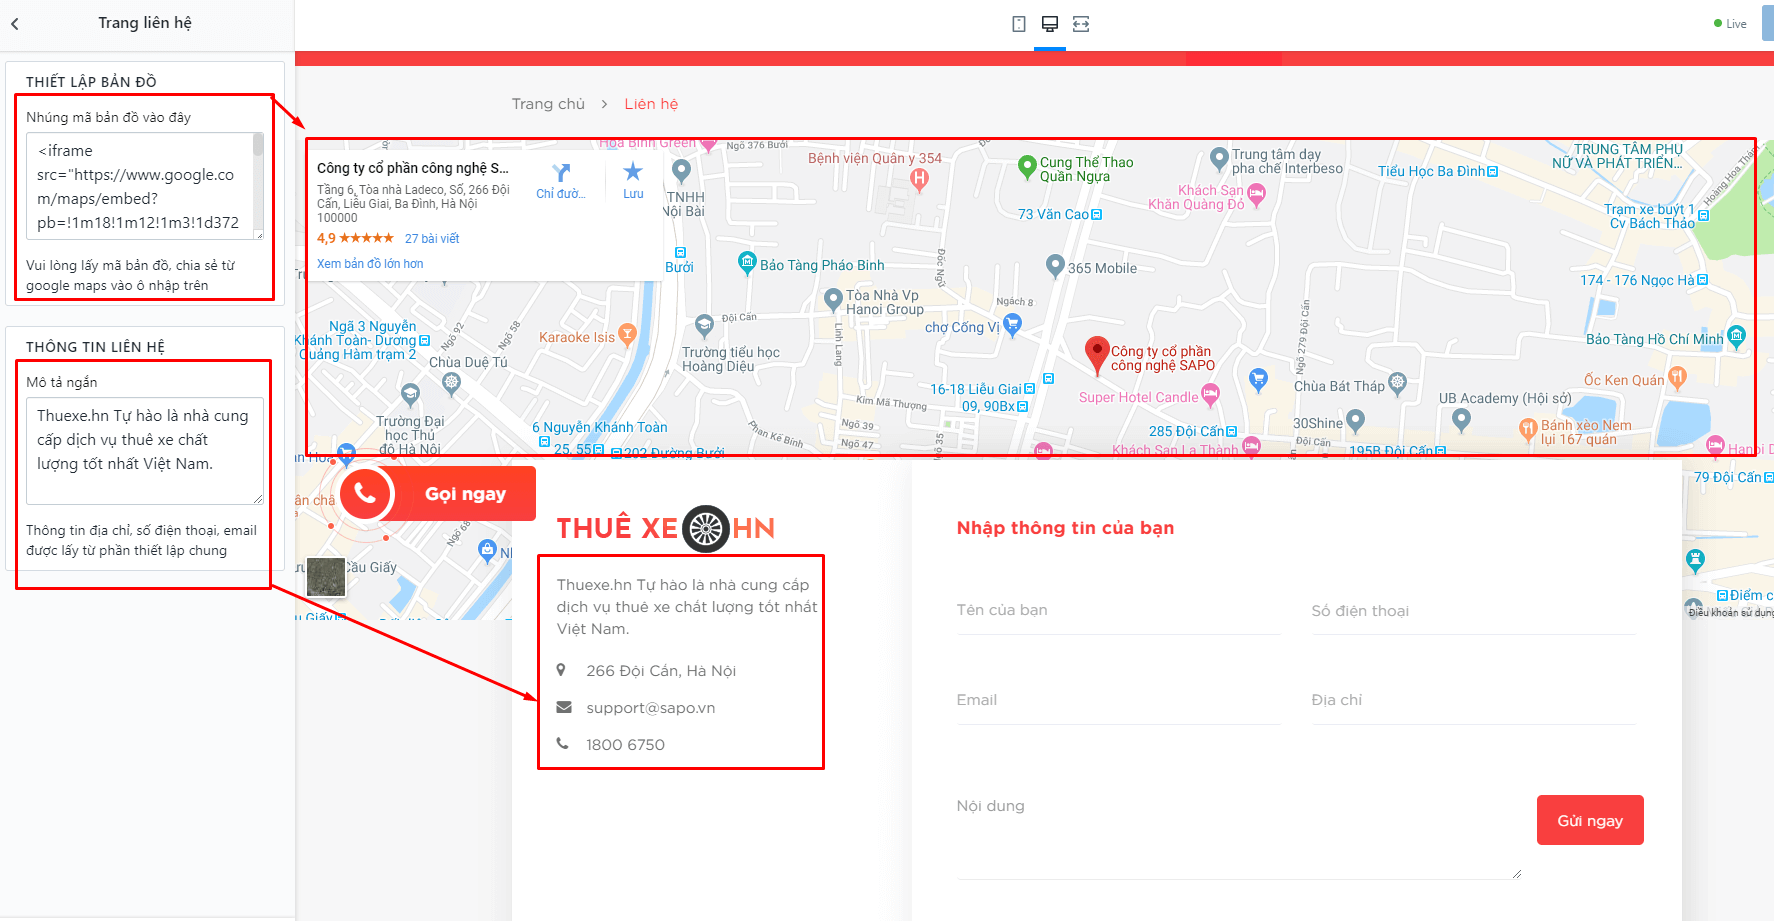This screenshot has height=921, width=1774.
Task: Click Trung tâm dạy pha chế Interbeso marker
Action: click(x=1218, y=158)
